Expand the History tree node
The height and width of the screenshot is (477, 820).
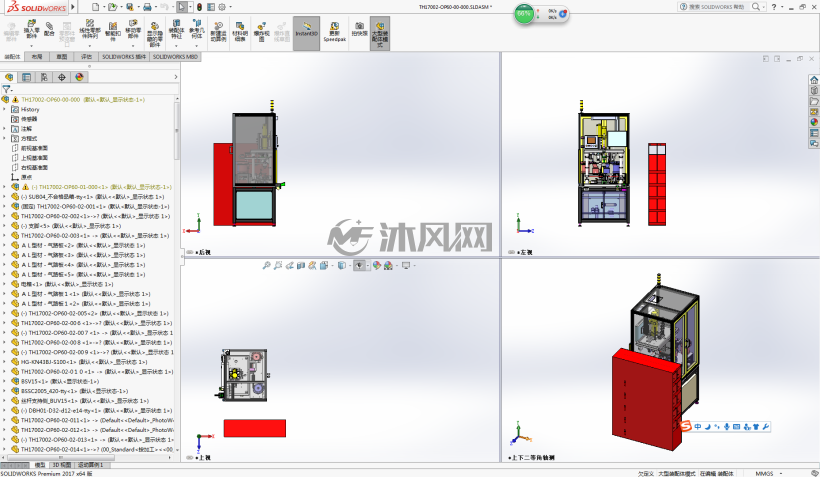point(5,109)
